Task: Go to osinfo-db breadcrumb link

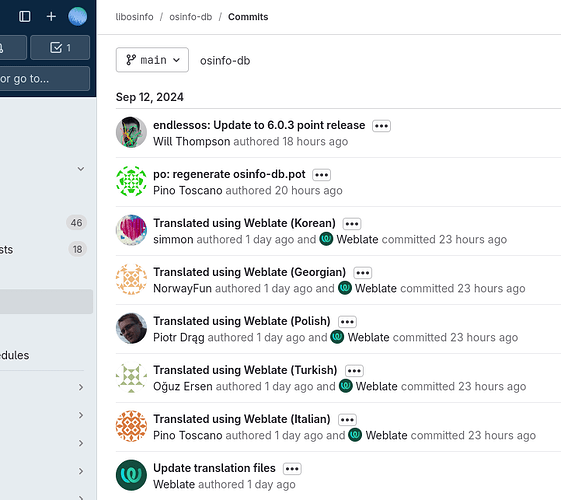Action: coord(191,17)
